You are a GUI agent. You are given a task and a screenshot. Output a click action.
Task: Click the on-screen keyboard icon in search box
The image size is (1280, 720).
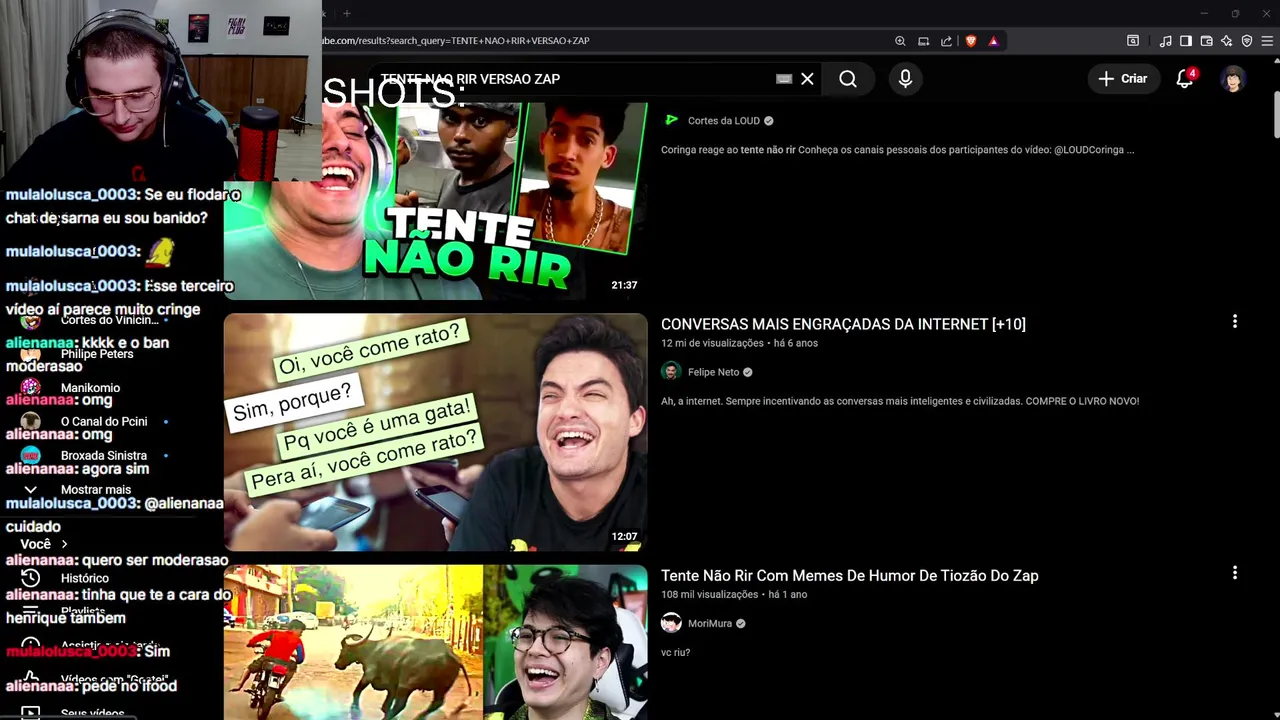tap(784, 79)
